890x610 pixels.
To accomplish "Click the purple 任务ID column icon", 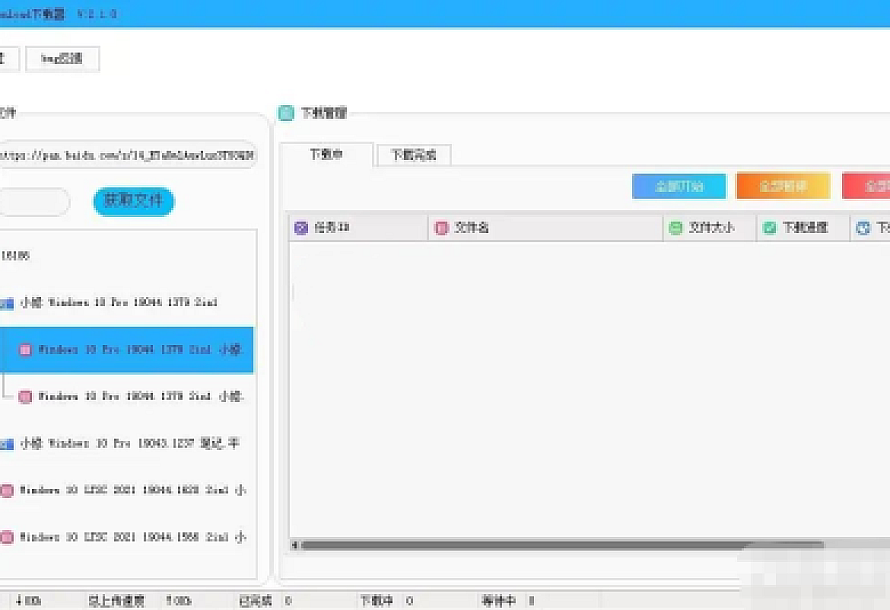I will [x=301, y=228].
